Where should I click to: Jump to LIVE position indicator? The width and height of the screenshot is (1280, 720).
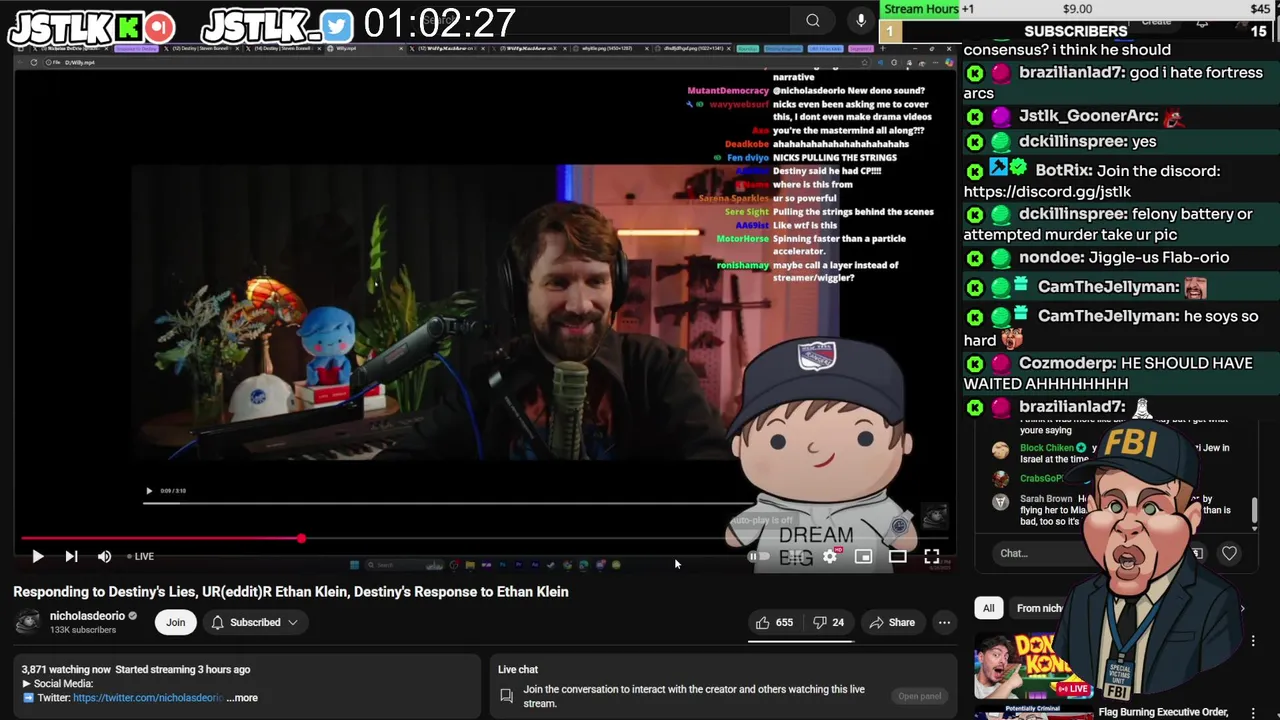[x=141, y=556]
